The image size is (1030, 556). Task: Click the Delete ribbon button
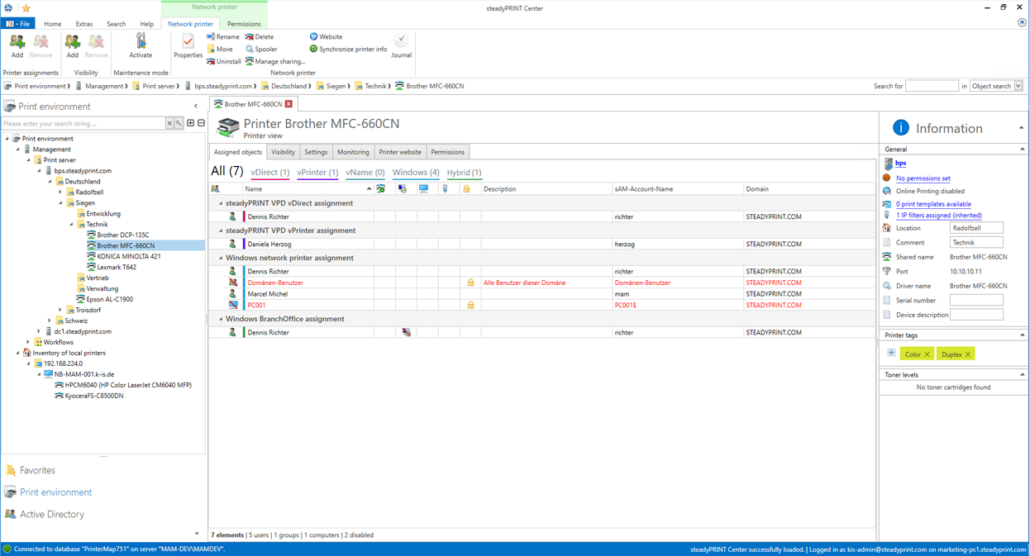tap(259, 37)
